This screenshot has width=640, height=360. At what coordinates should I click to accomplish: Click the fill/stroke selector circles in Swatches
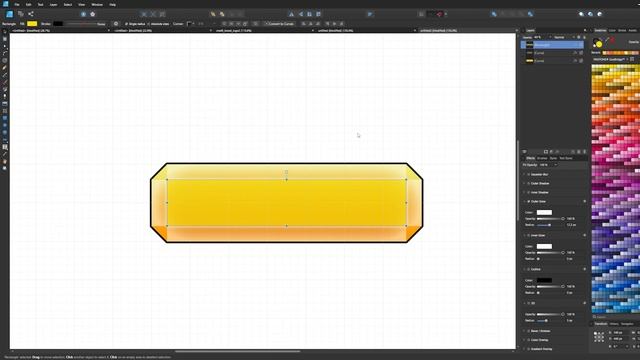coord(598,42)
